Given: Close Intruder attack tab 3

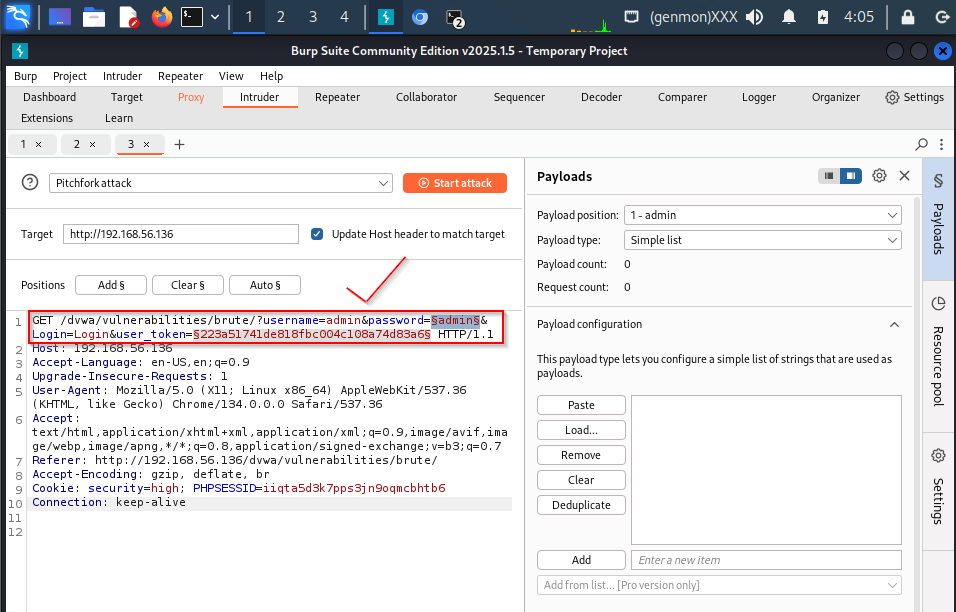Looking at the screenshot, I should pyautogui.click(x=146, y=144).
